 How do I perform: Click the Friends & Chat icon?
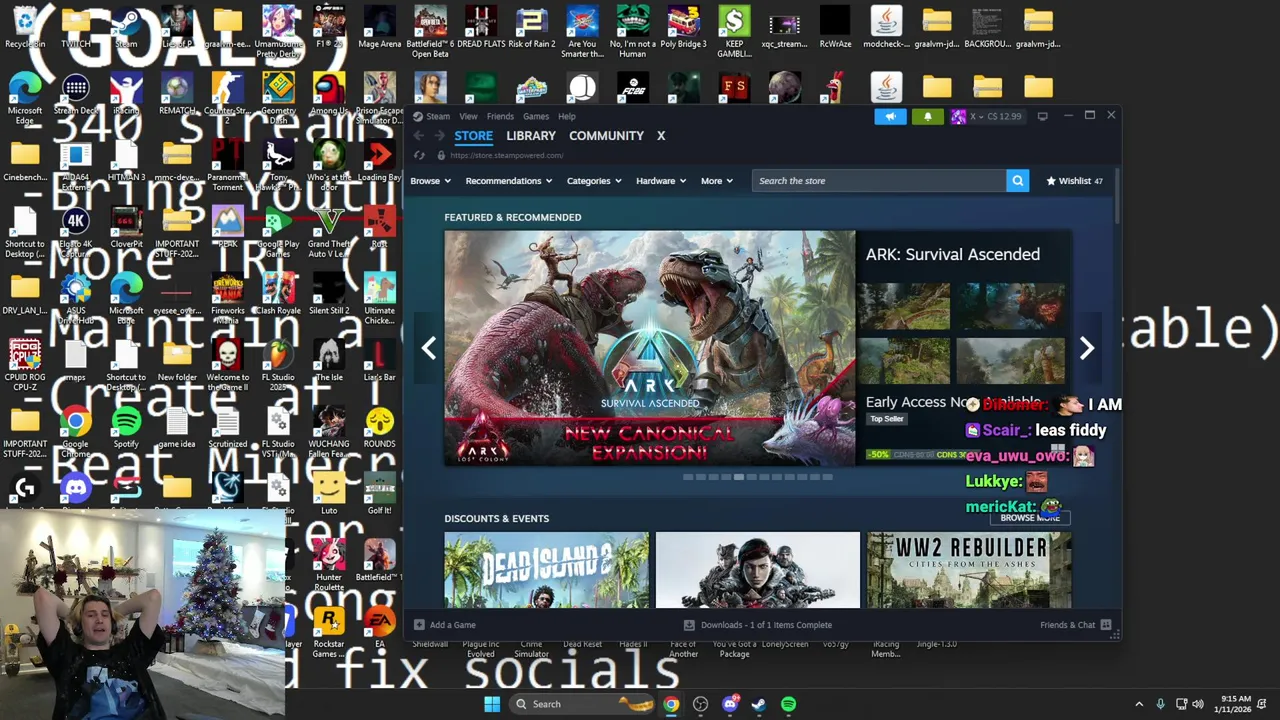(1106, 625)
